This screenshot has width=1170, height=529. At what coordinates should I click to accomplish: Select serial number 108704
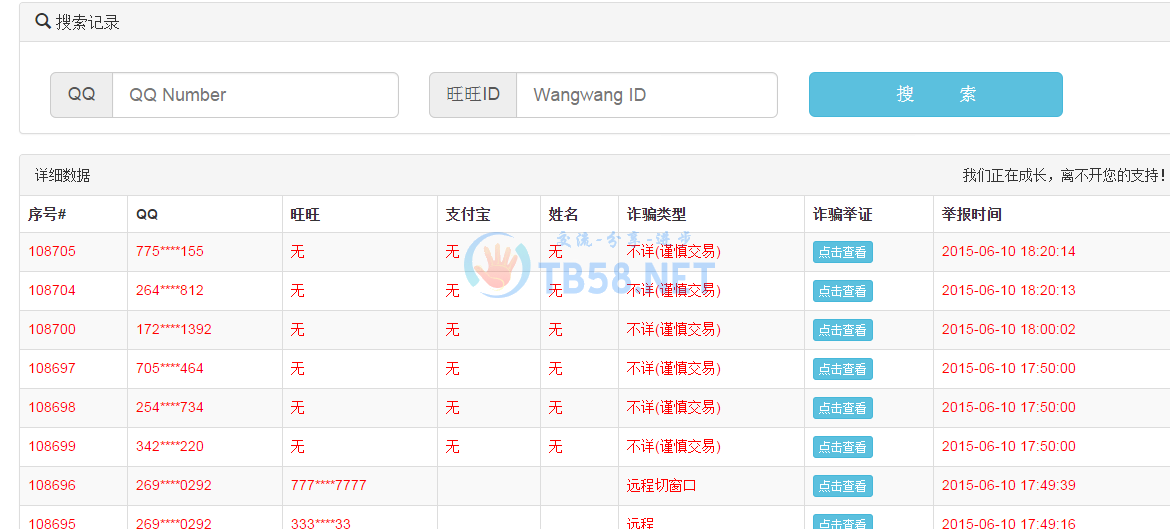coord(51,290)
